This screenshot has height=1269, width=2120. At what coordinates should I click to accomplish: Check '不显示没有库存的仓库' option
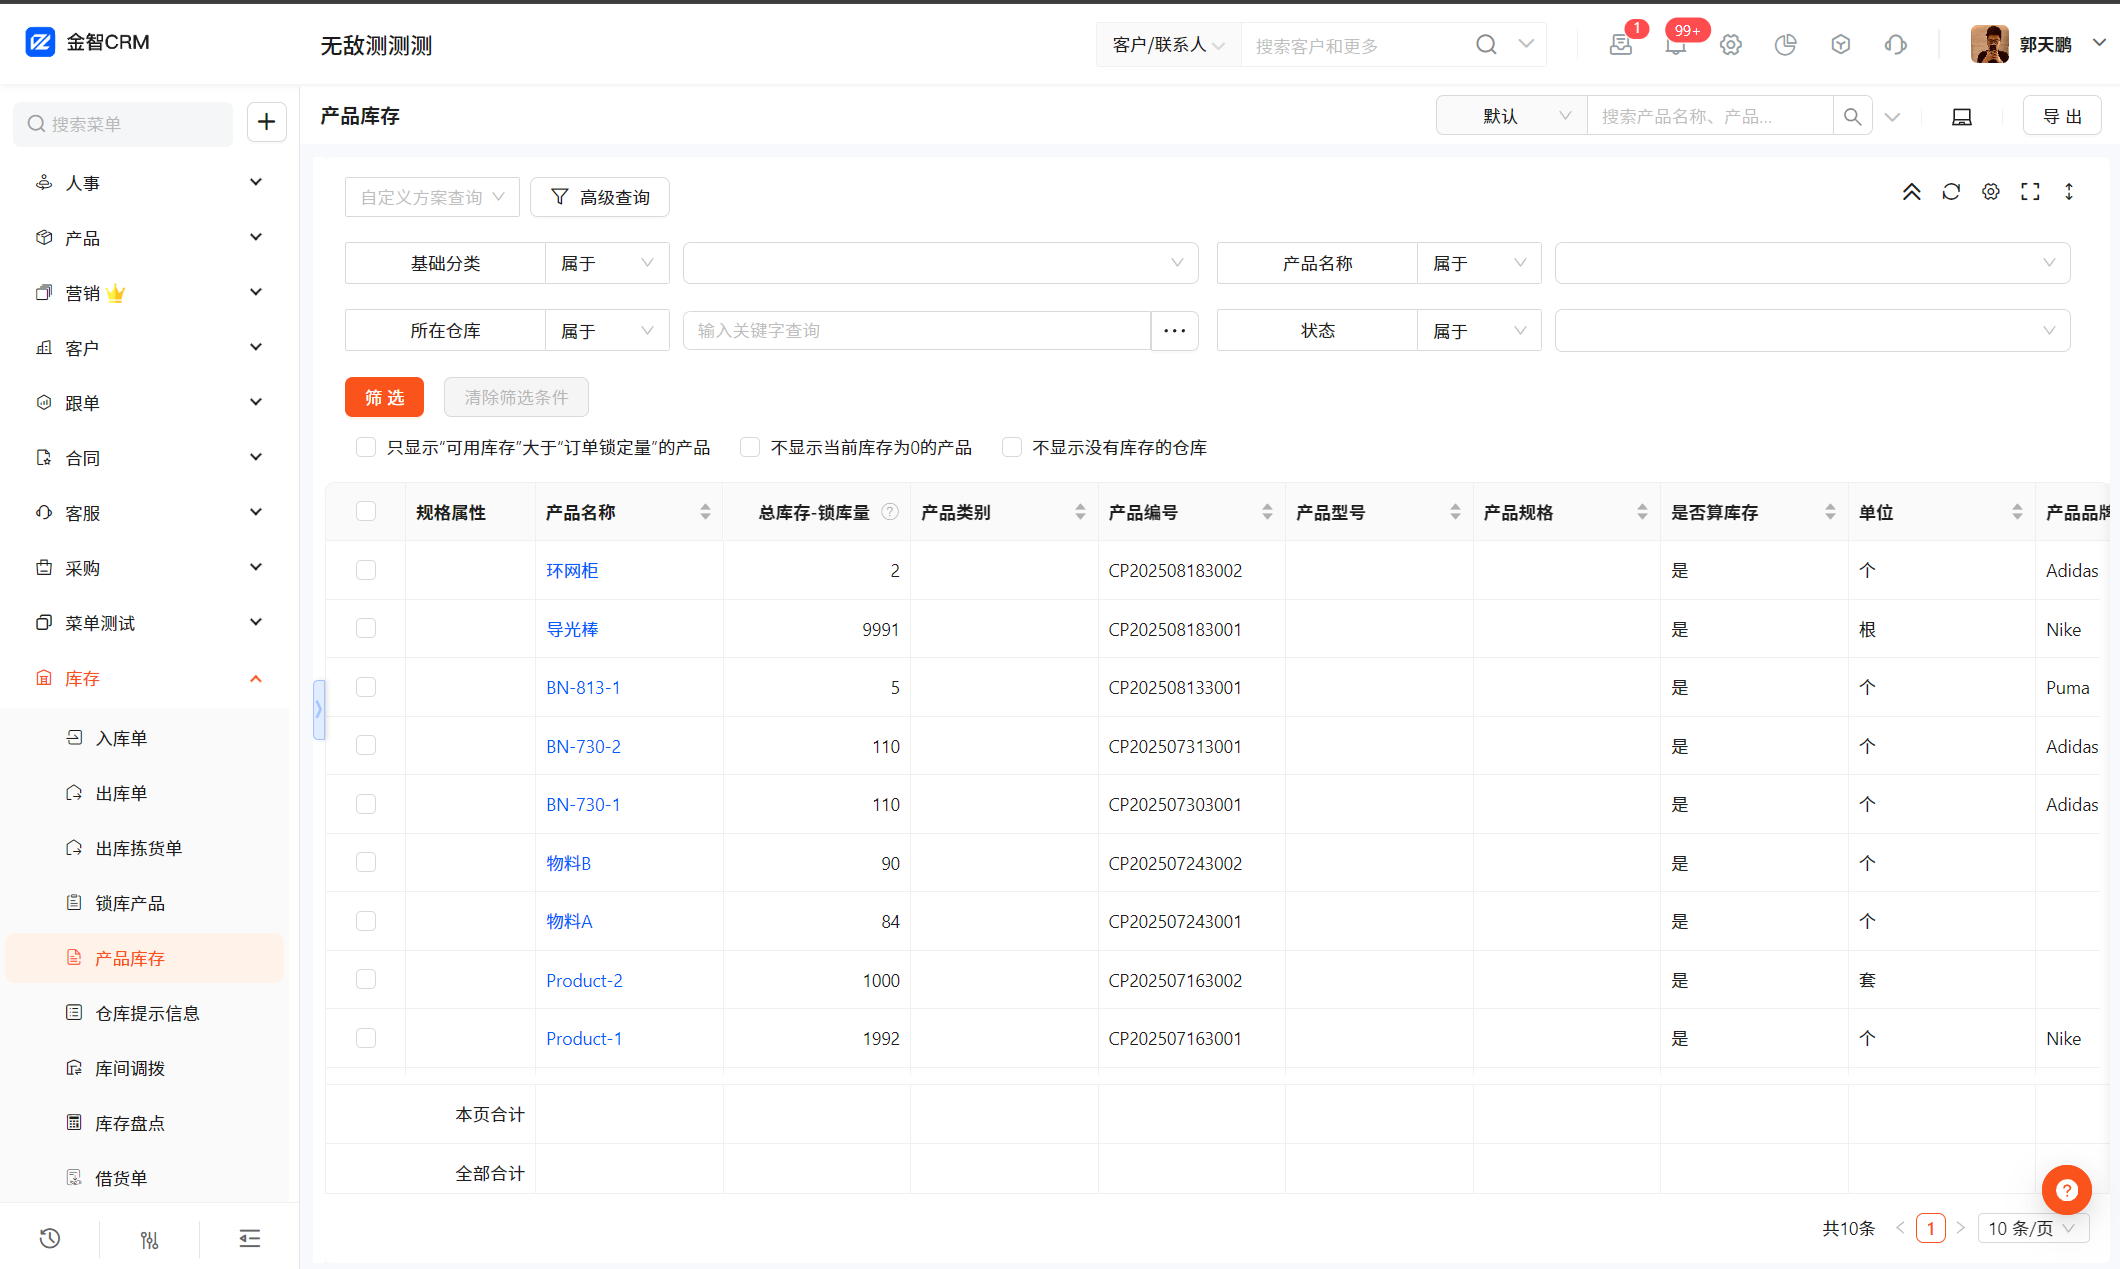tap(1012, 447)
